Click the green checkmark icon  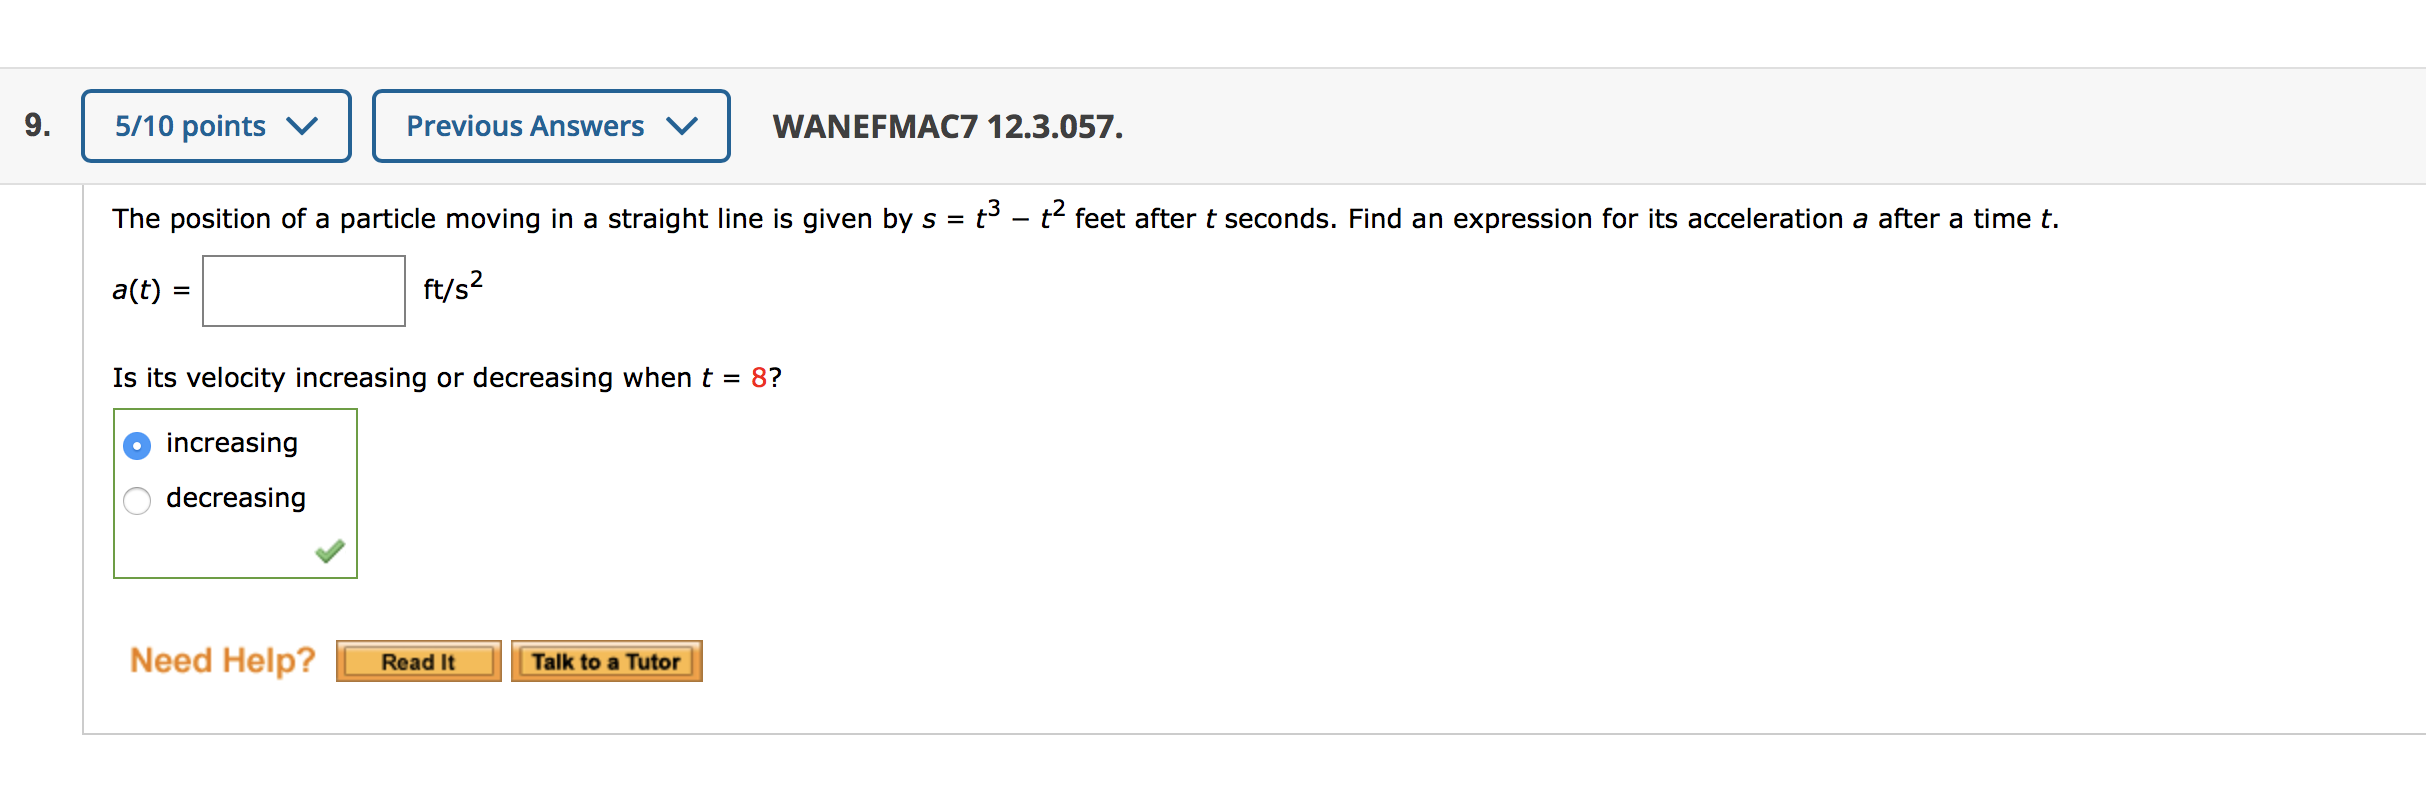pyautogui.click(x=330, y=550)
